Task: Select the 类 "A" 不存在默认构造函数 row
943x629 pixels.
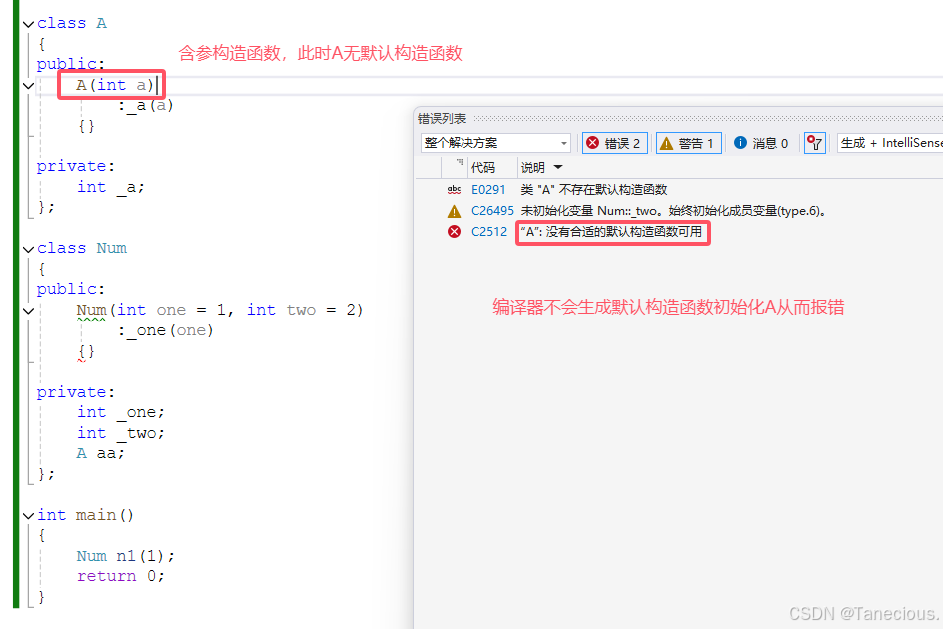Action: tap(680, 190)
